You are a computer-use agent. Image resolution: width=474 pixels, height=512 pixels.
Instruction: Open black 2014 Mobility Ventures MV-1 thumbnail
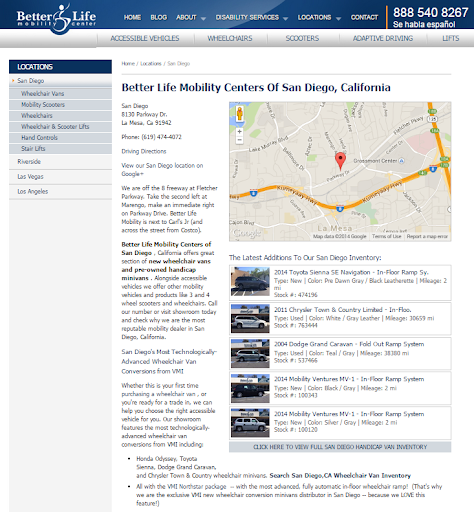[x=250, y=388]
